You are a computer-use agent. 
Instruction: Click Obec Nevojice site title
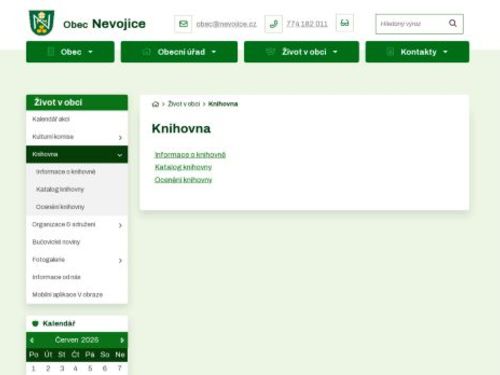pyautogui.click(x=104, y=24)
